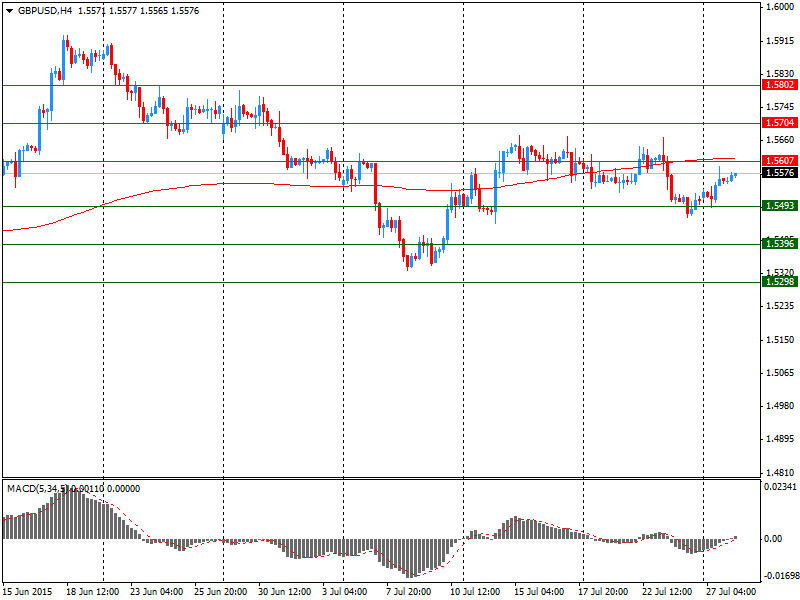Select the 1.5396 green support level label
This screenshot has width=800, height=600.
(780, 244)
